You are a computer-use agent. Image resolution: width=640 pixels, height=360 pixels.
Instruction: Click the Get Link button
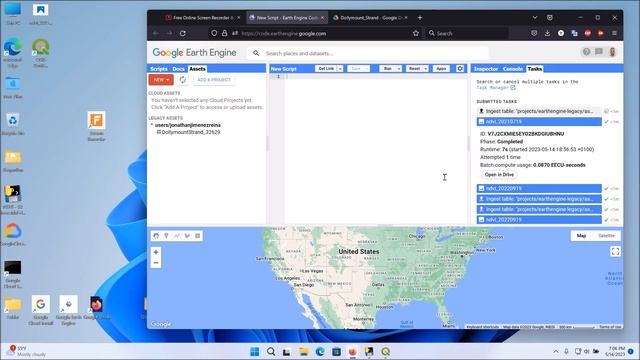[326, 69]
